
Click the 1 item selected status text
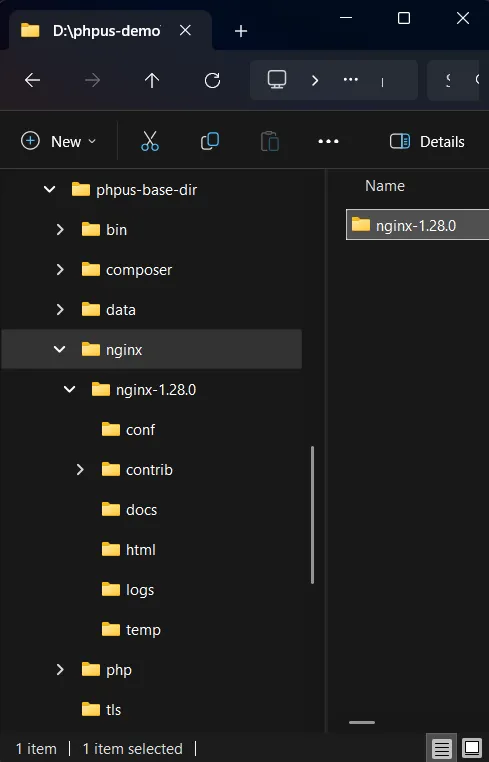133,749
